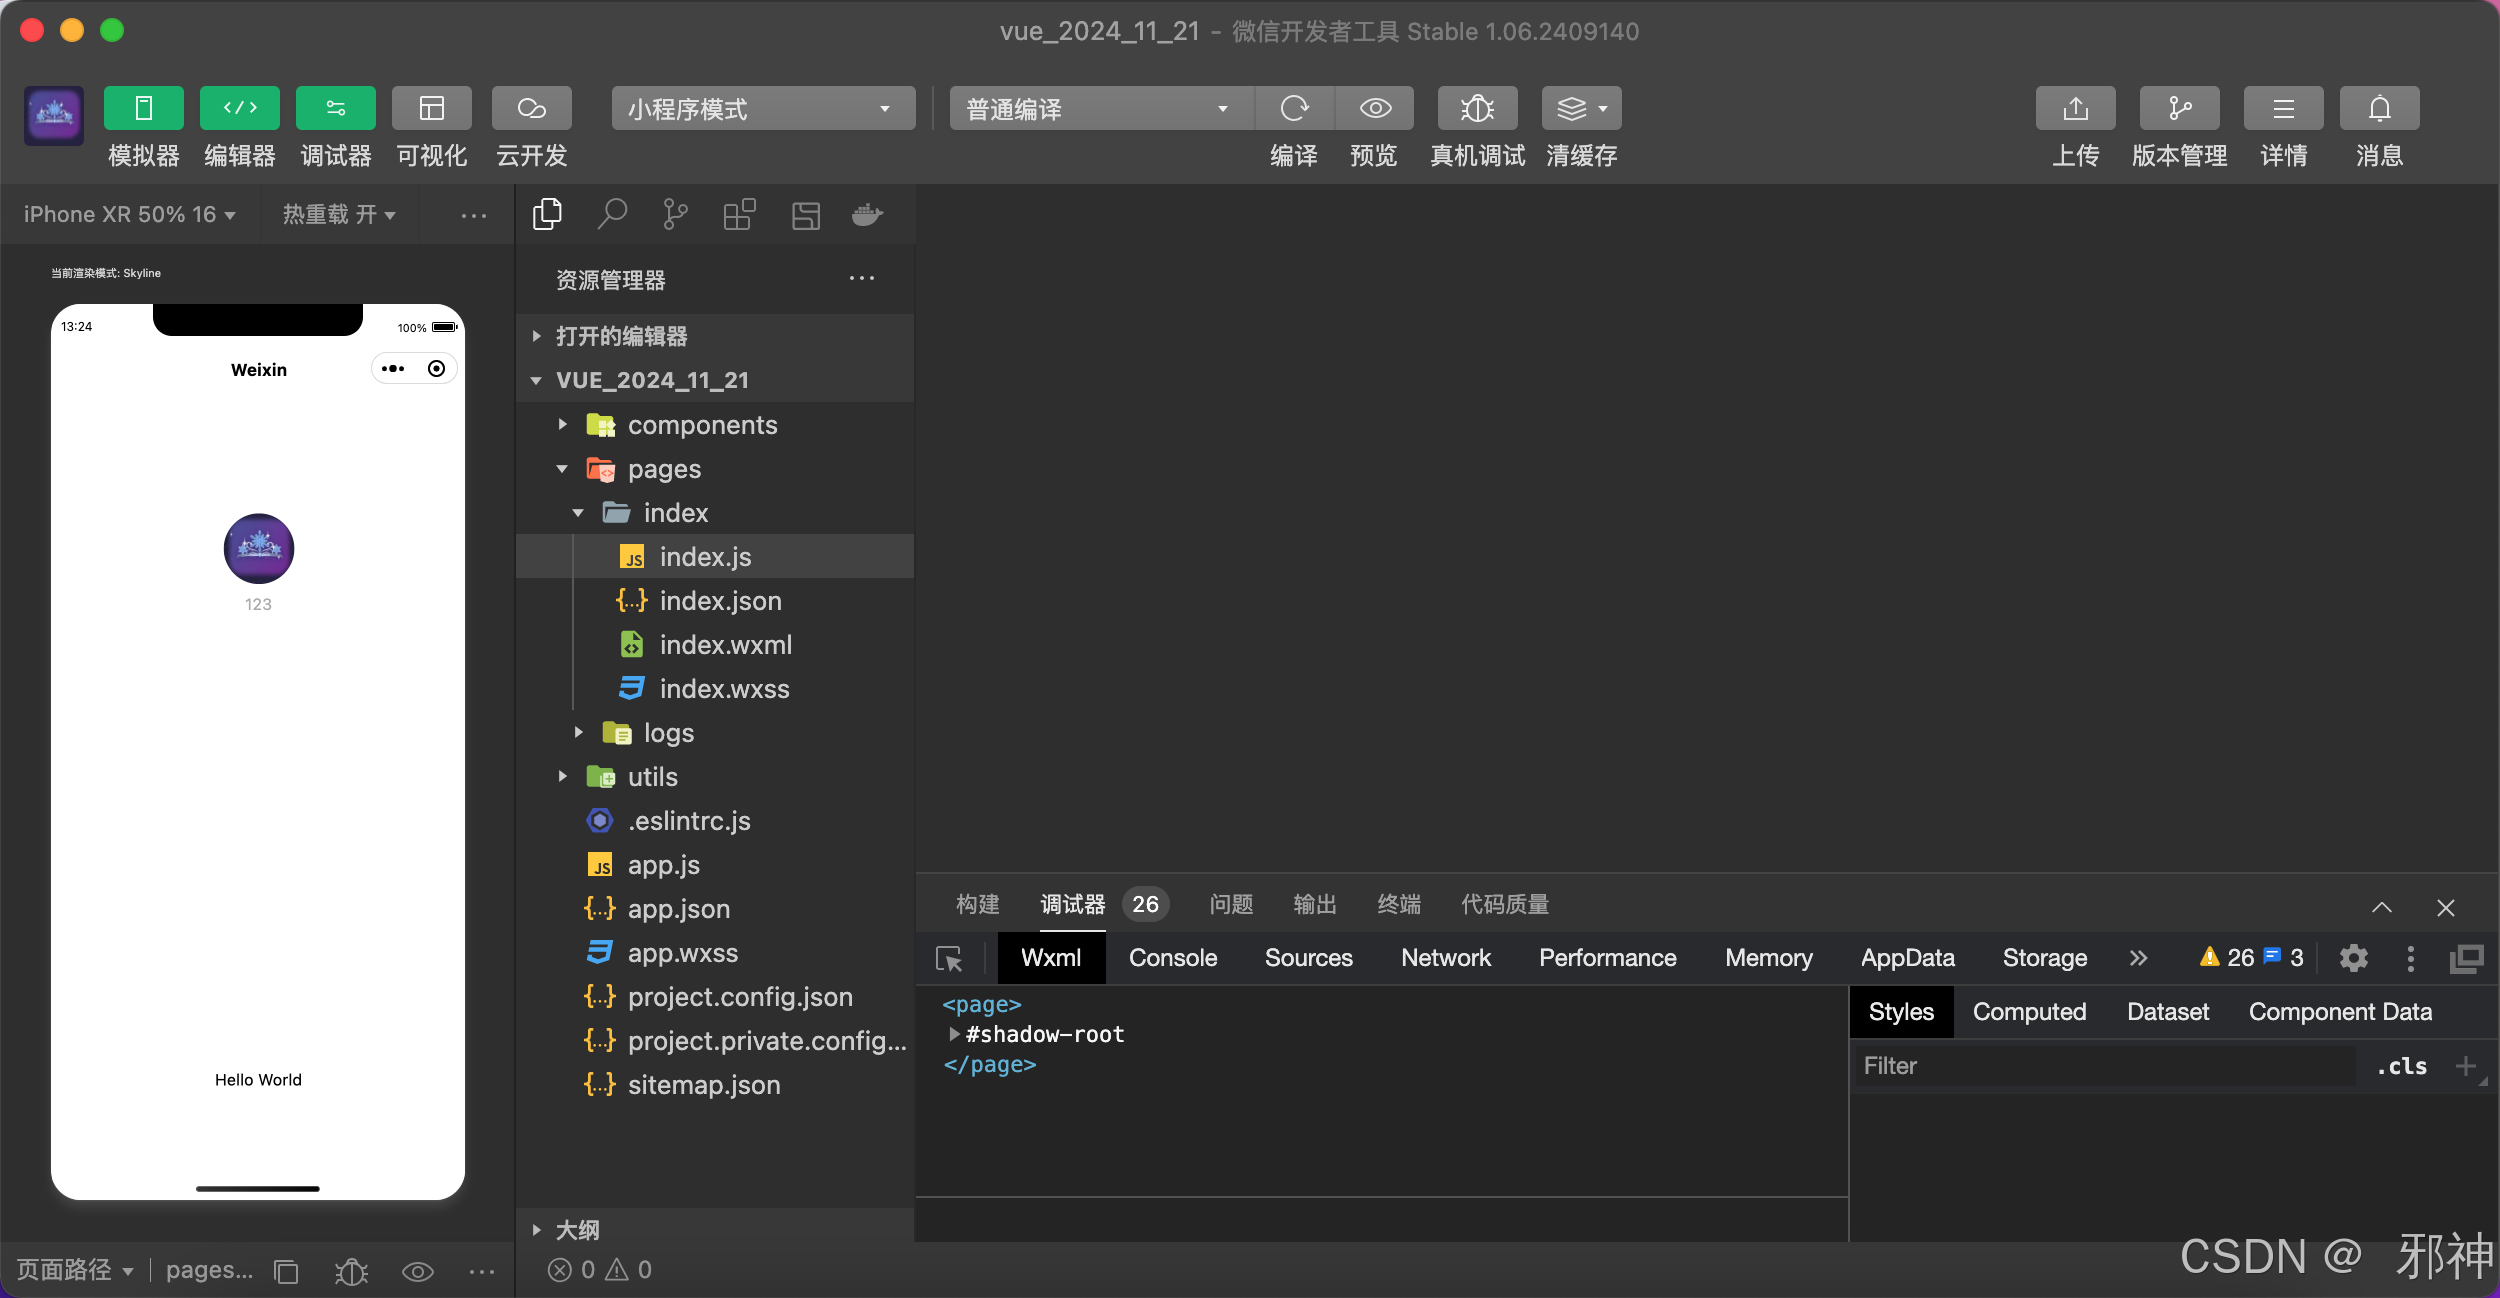
Task: Open the devtools settings gear icon
Action: (x=2353, y=959)
